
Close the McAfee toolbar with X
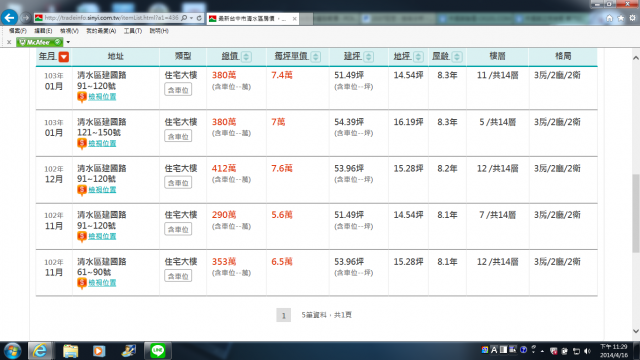point(9,42)
